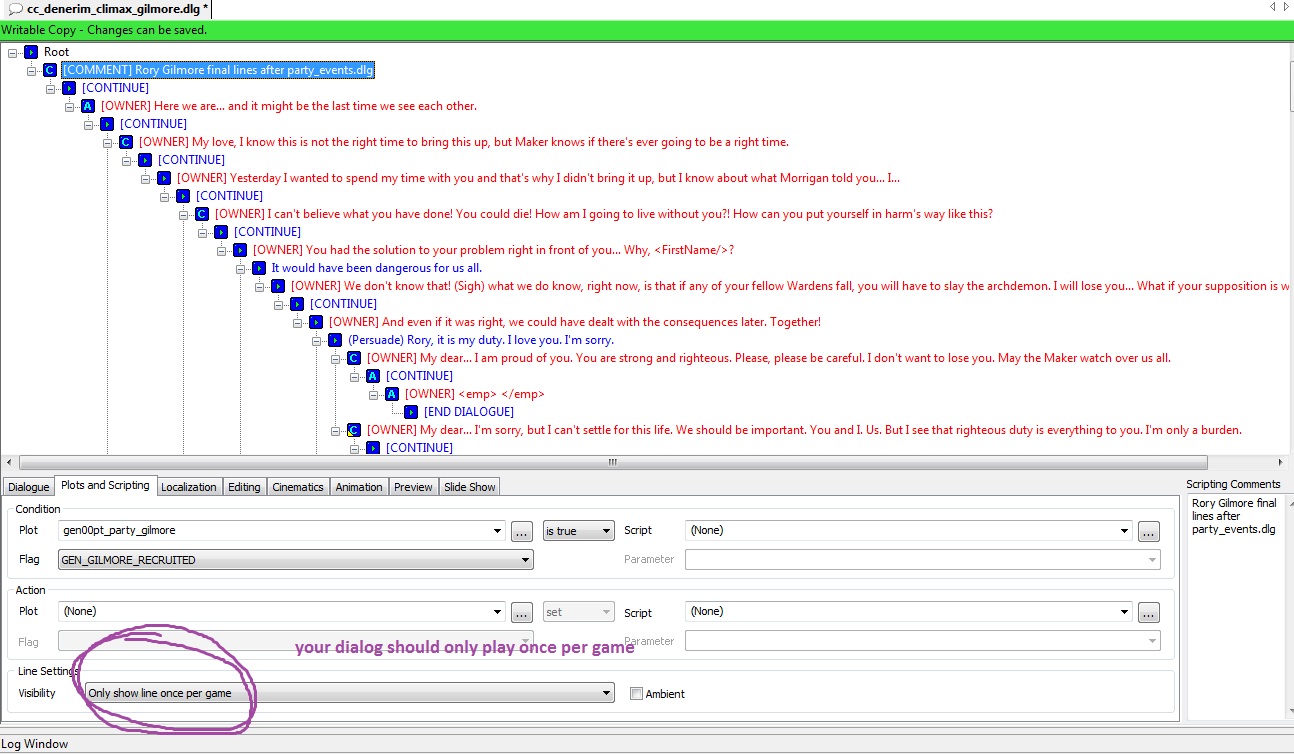
Task: Enable the Ambient checkbox
Action: pos(636,693)
